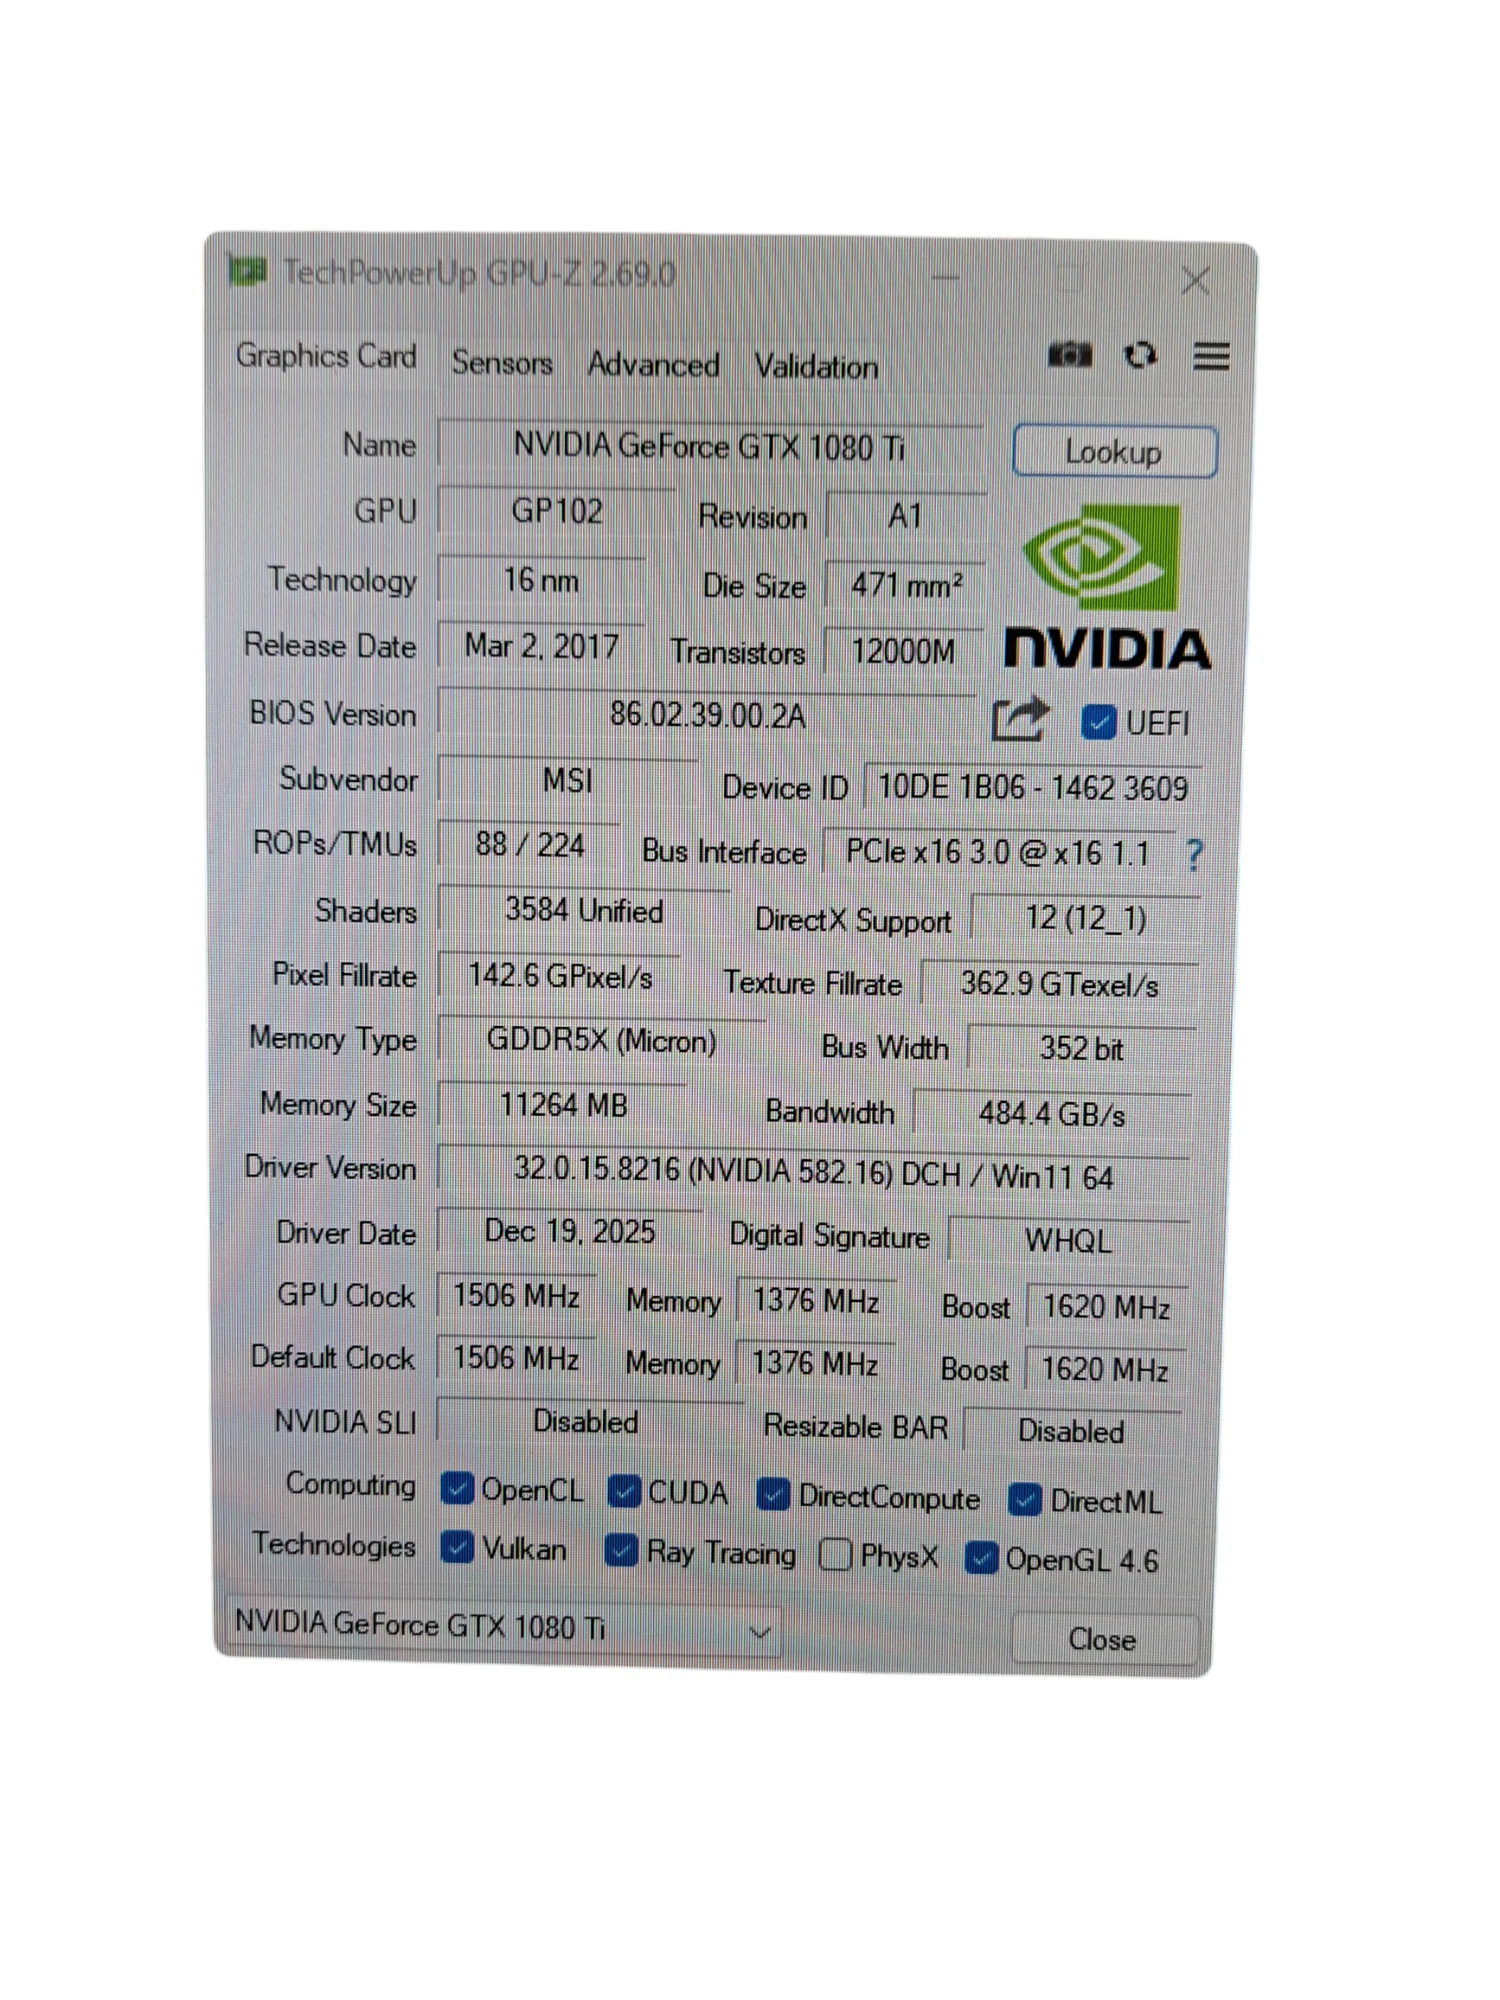Click the ROPs/TMUs field 88 / 224
Viewport: 1500px width, 2000px height.
(529, 845)
